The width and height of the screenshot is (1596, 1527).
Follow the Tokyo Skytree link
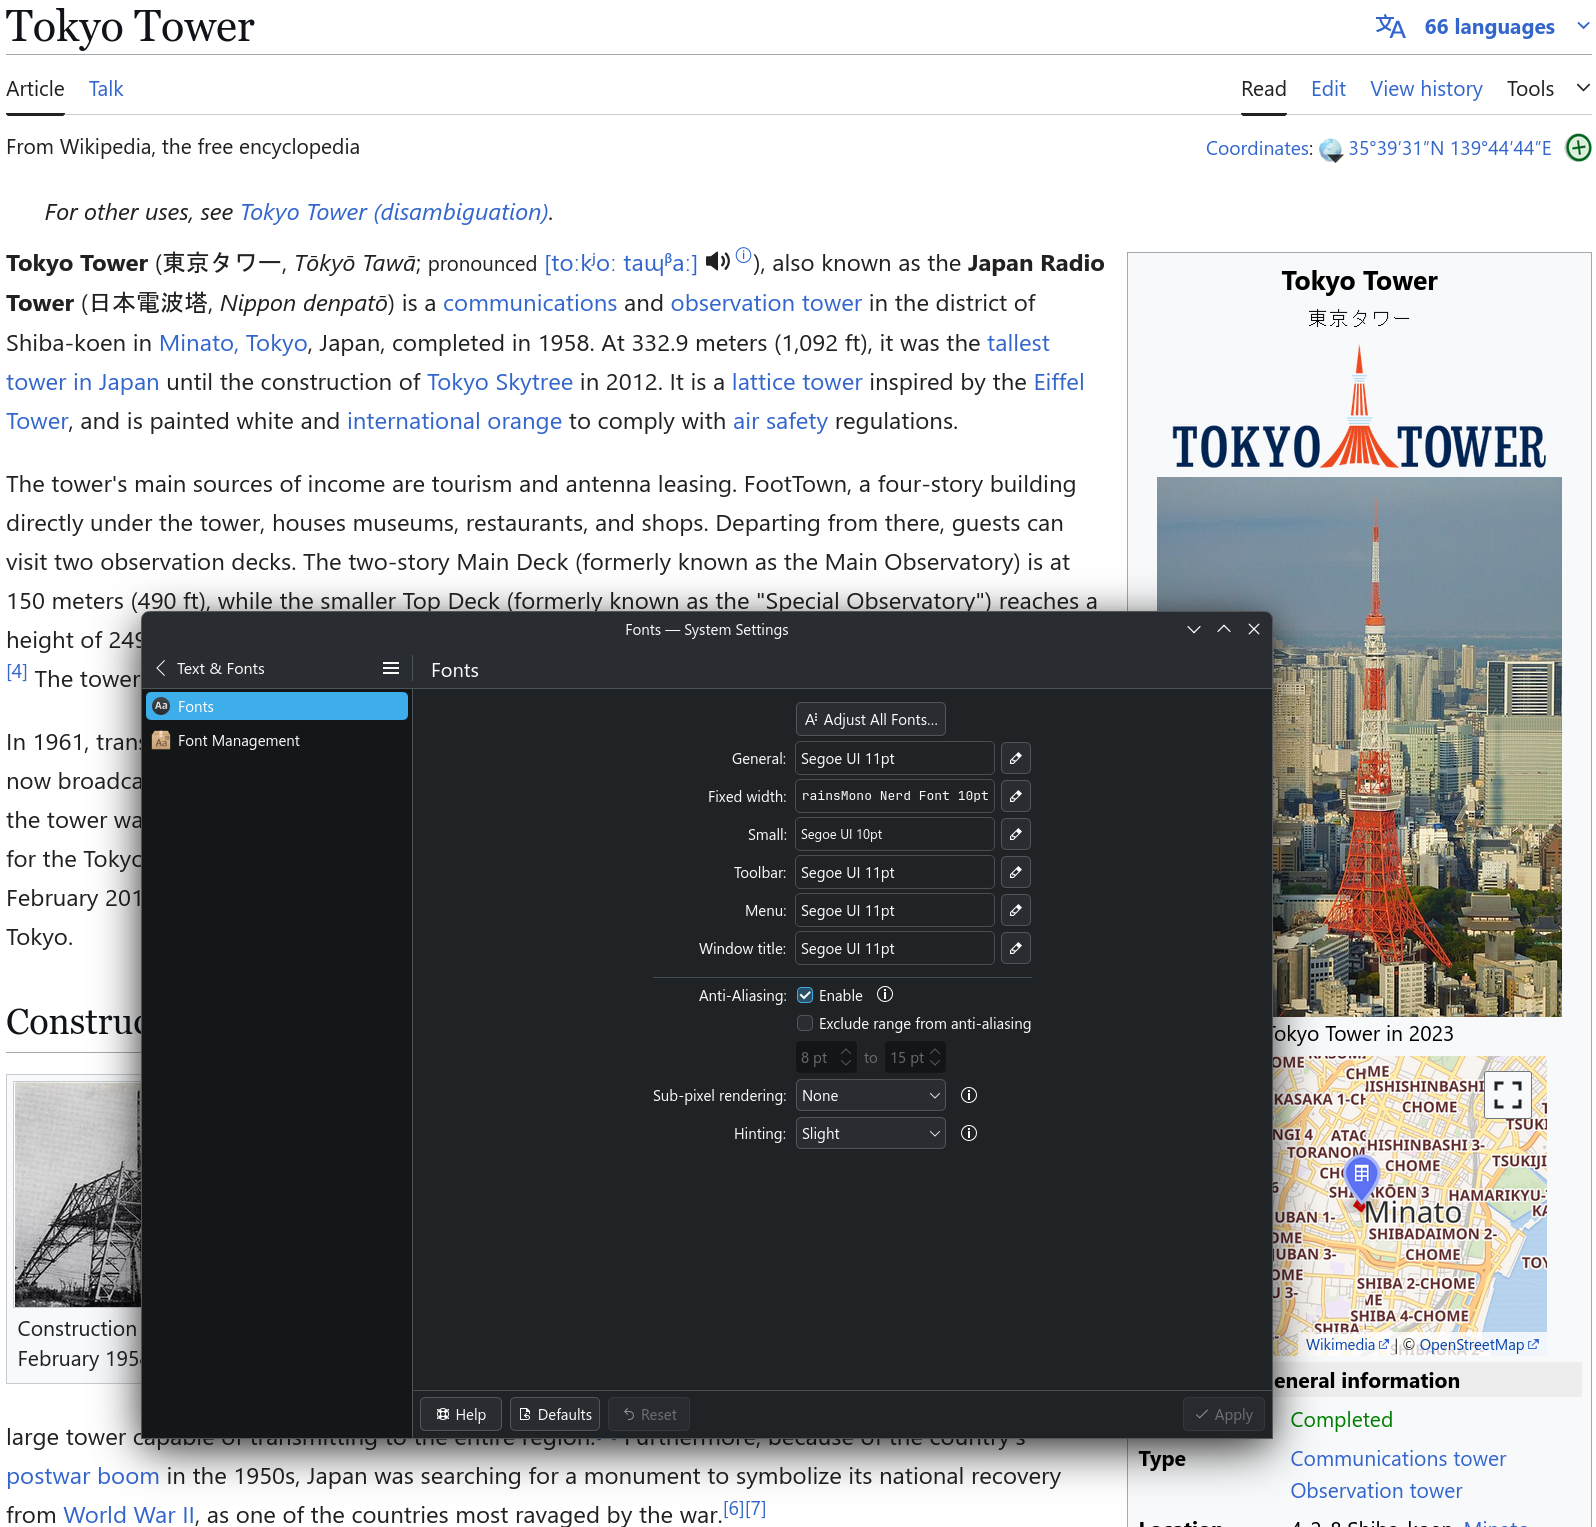click(x=500, y=382)
